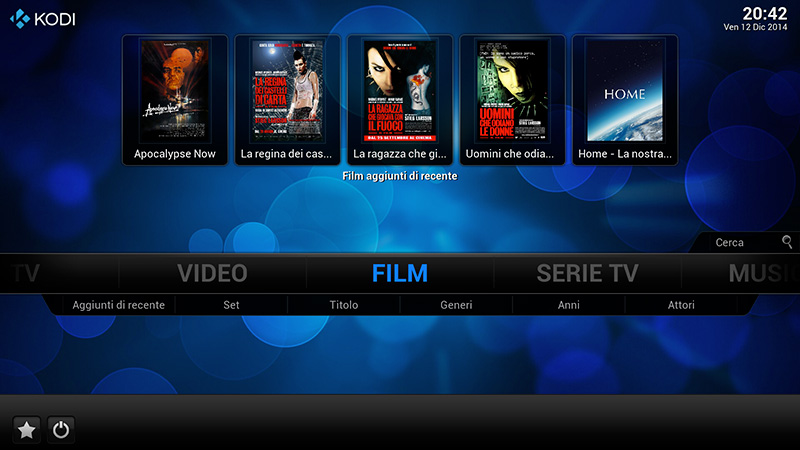Viewport: 800px width, 450px height.
Task: Go to SERIE TV menu section
Action: [x=587, y=273]
